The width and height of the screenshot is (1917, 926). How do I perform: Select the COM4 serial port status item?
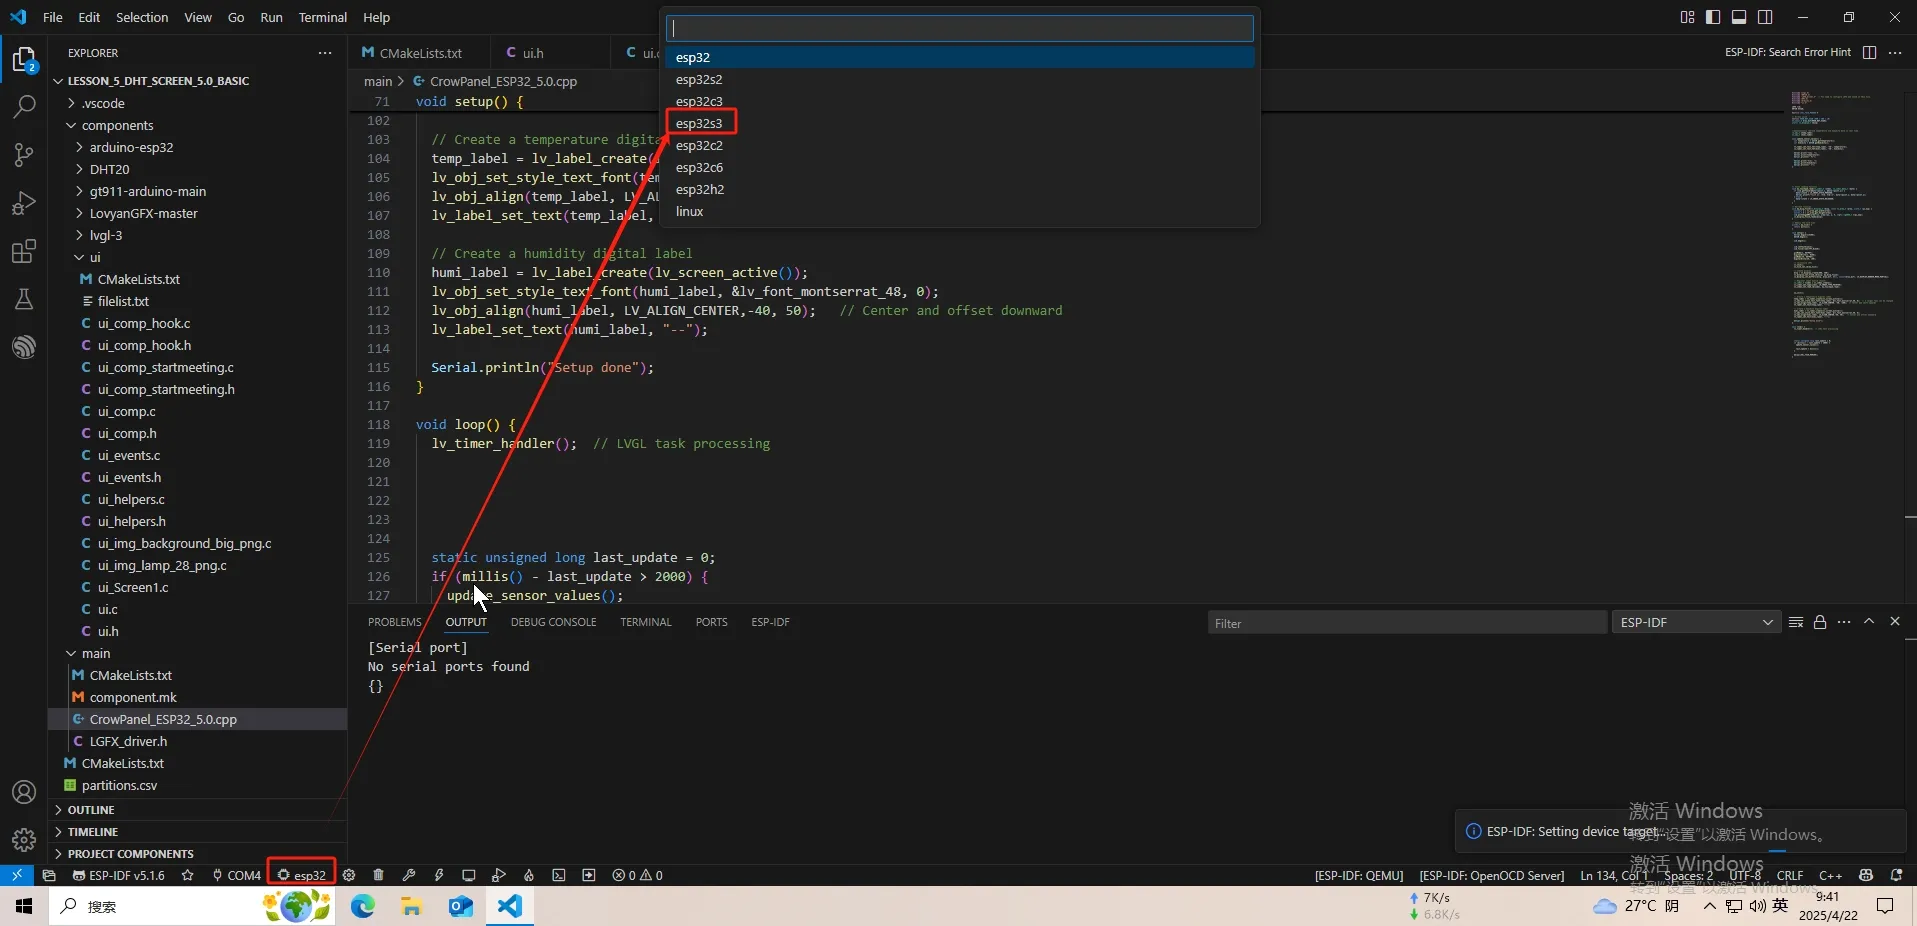click(x=236, y=875)
